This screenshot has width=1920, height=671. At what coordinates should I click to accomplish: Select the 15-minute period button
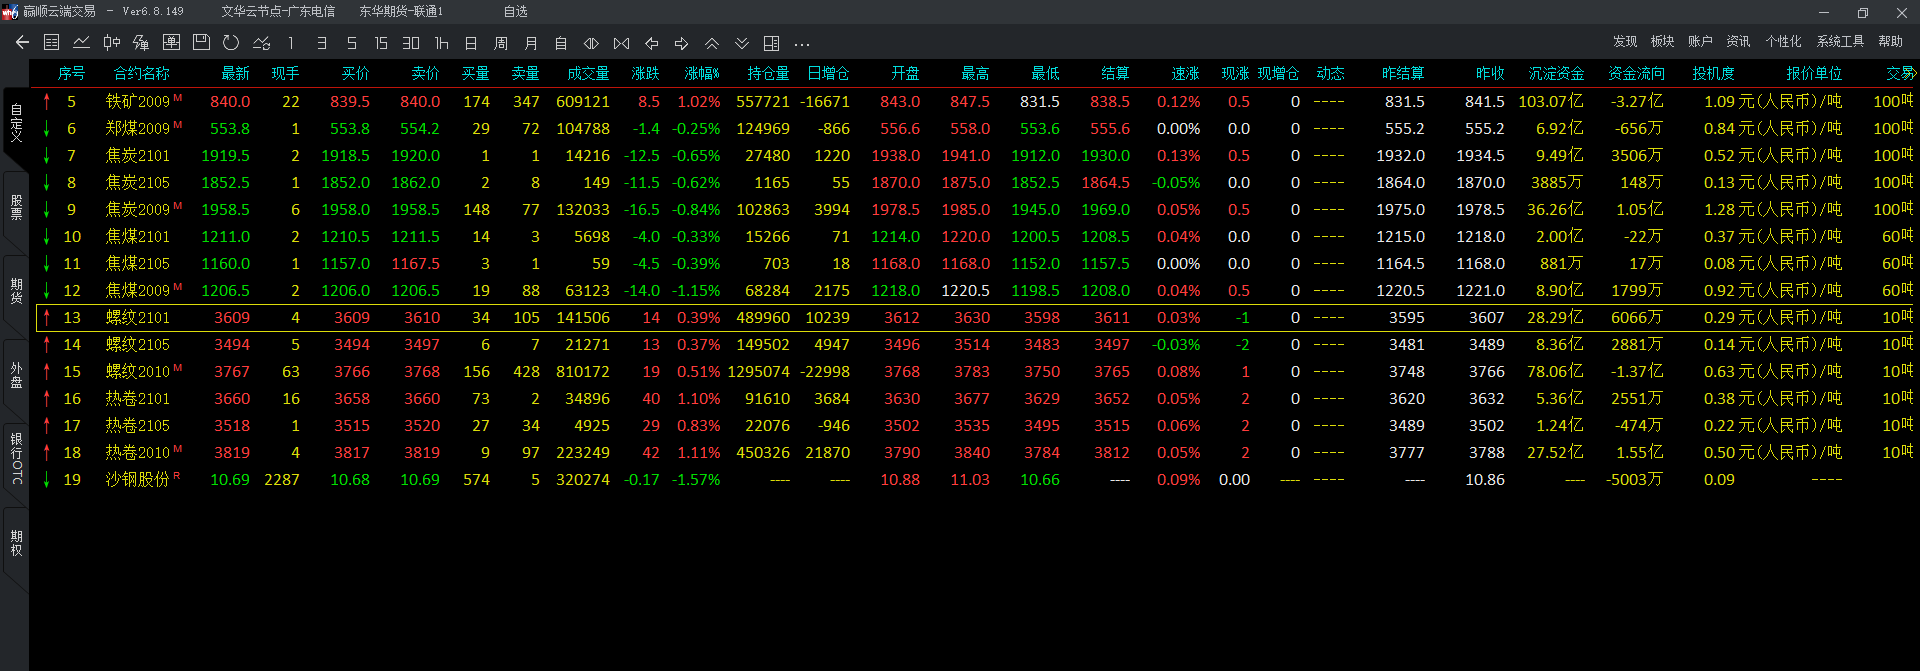click(x=381, y=44)
